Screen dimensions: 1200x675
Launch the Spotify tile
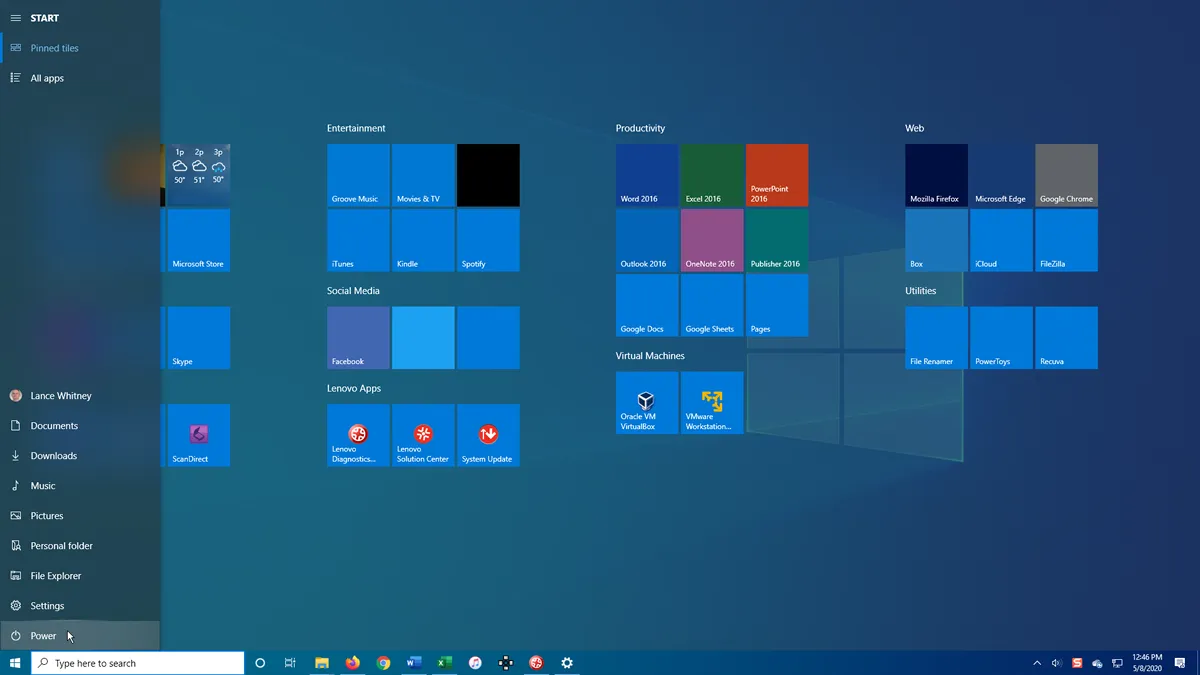click(488, 240)
